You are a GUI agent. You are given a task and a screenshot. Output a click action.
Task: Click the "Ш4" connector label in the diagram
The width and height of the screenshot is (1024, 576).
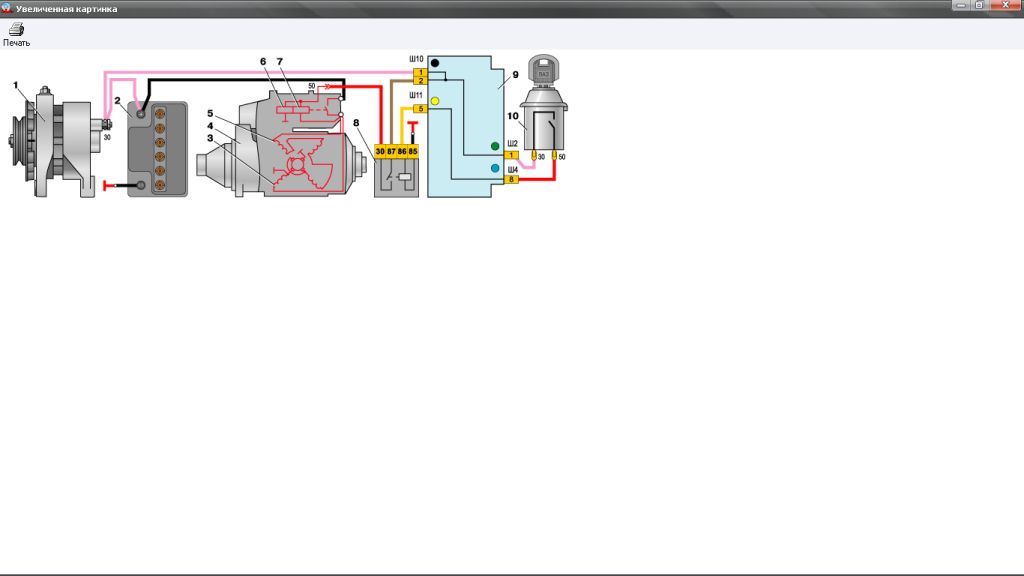[513, 170]
